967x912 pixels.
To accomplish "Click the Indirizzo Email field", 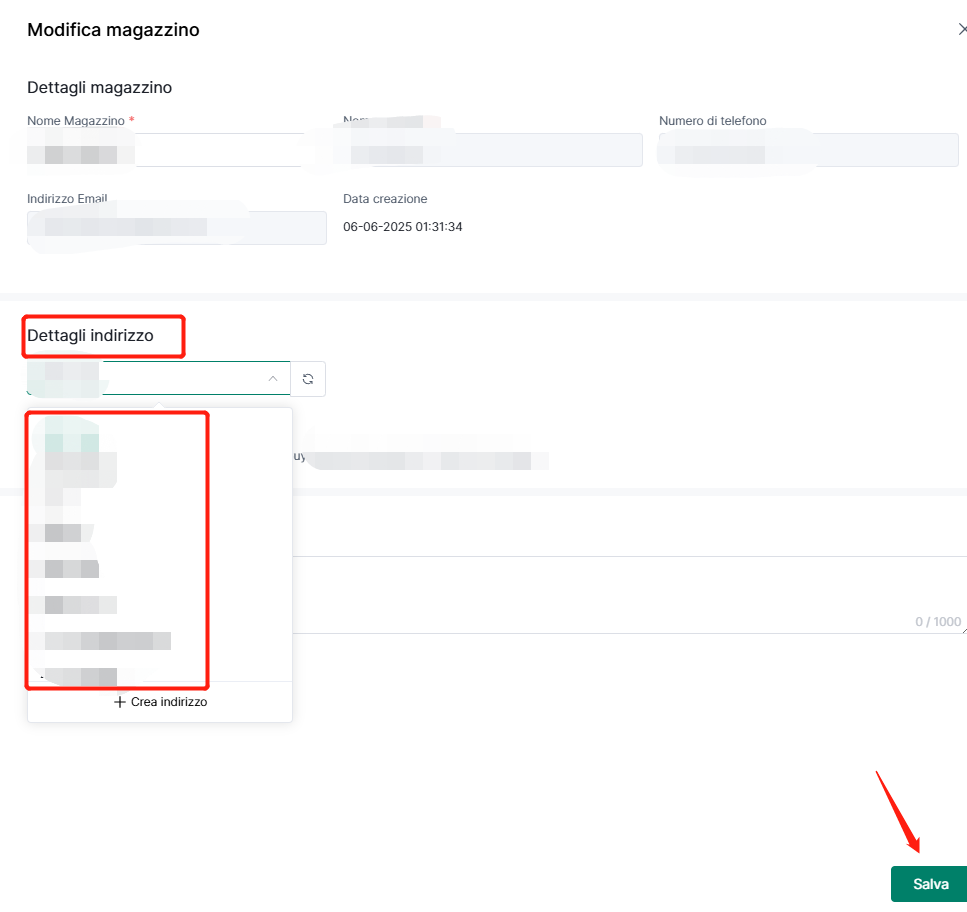I will coord(176,228).
